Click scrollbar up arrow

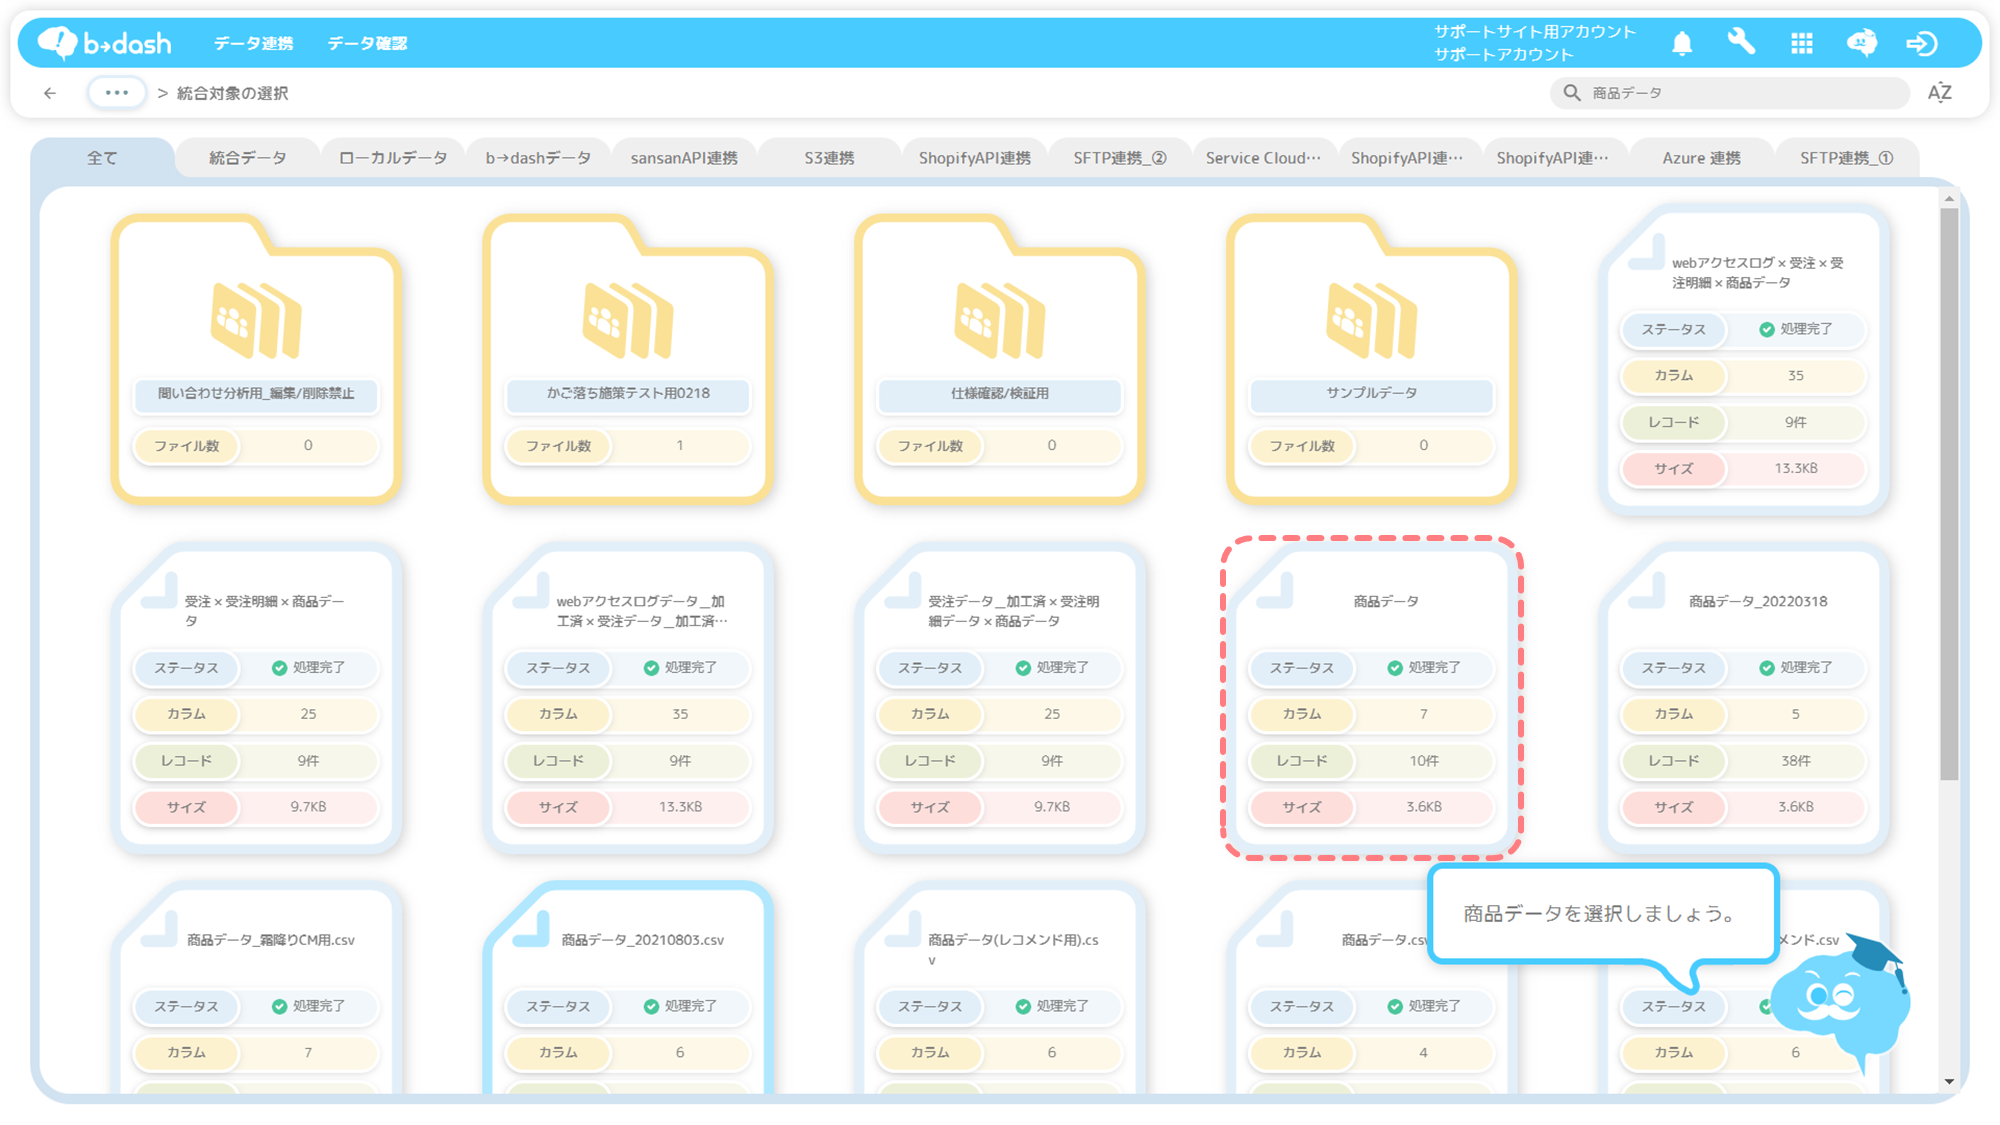[1949, 199]
